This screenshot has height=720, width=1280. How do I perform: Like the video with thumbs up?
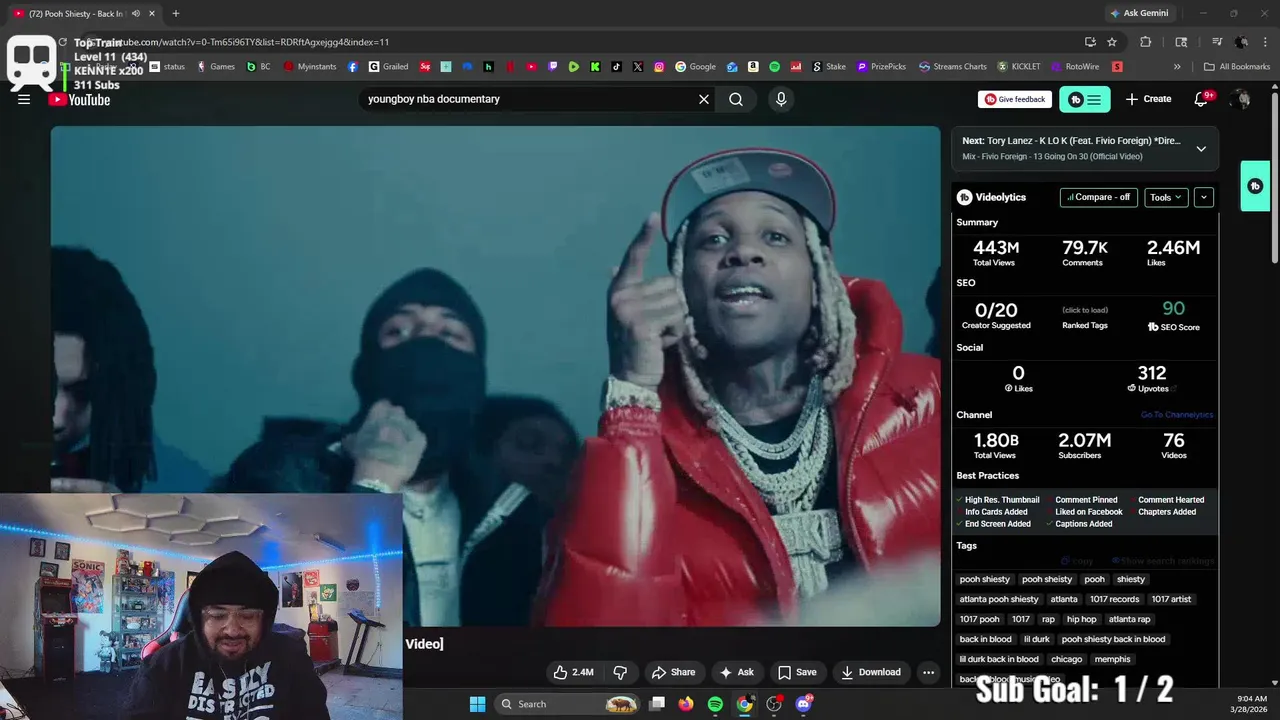click(x=574, y=672)
